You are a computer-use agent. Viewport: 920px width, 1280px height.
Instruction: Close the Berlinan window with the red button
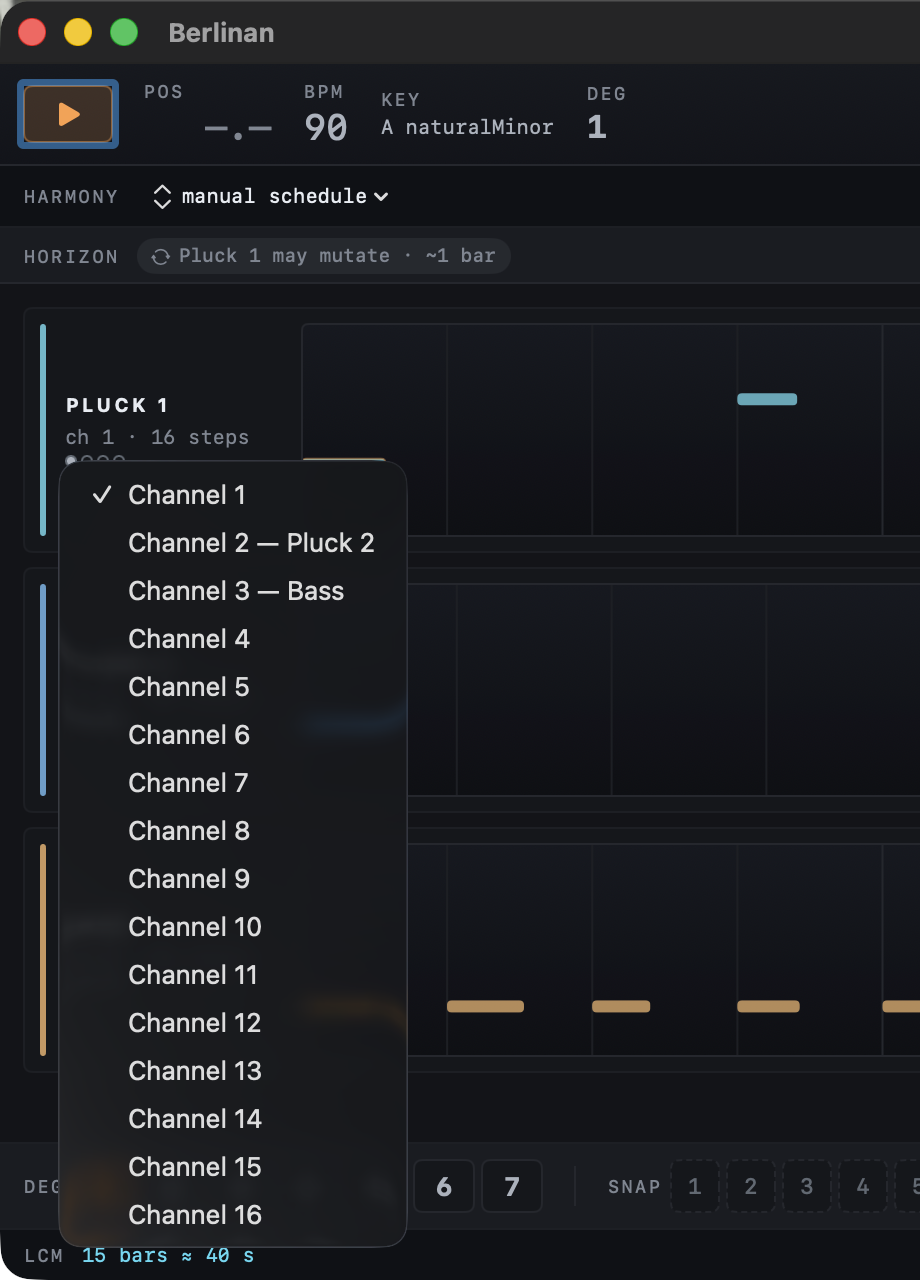pyautogui.click(x=32, y=32)
